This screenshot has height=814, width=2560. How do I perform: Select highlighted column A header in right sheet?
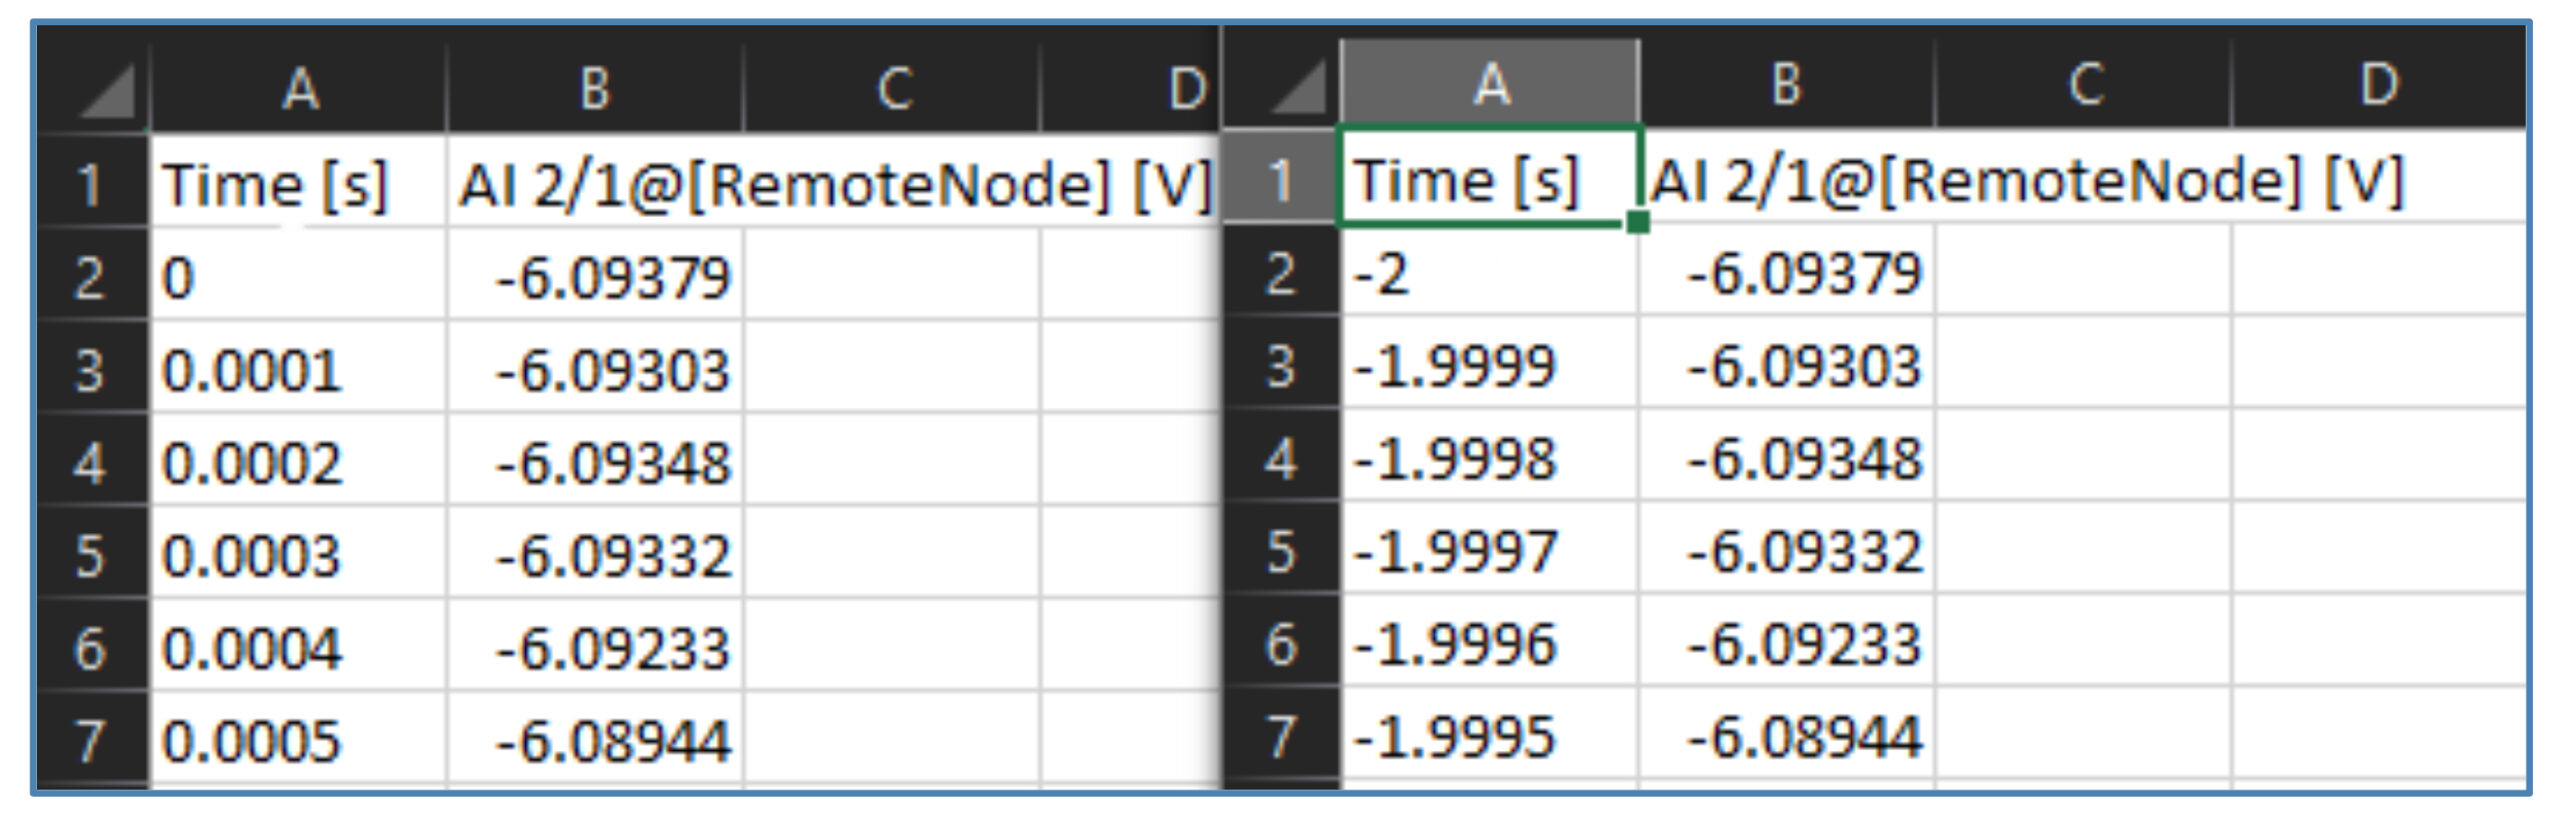[x=1490, y=84]
